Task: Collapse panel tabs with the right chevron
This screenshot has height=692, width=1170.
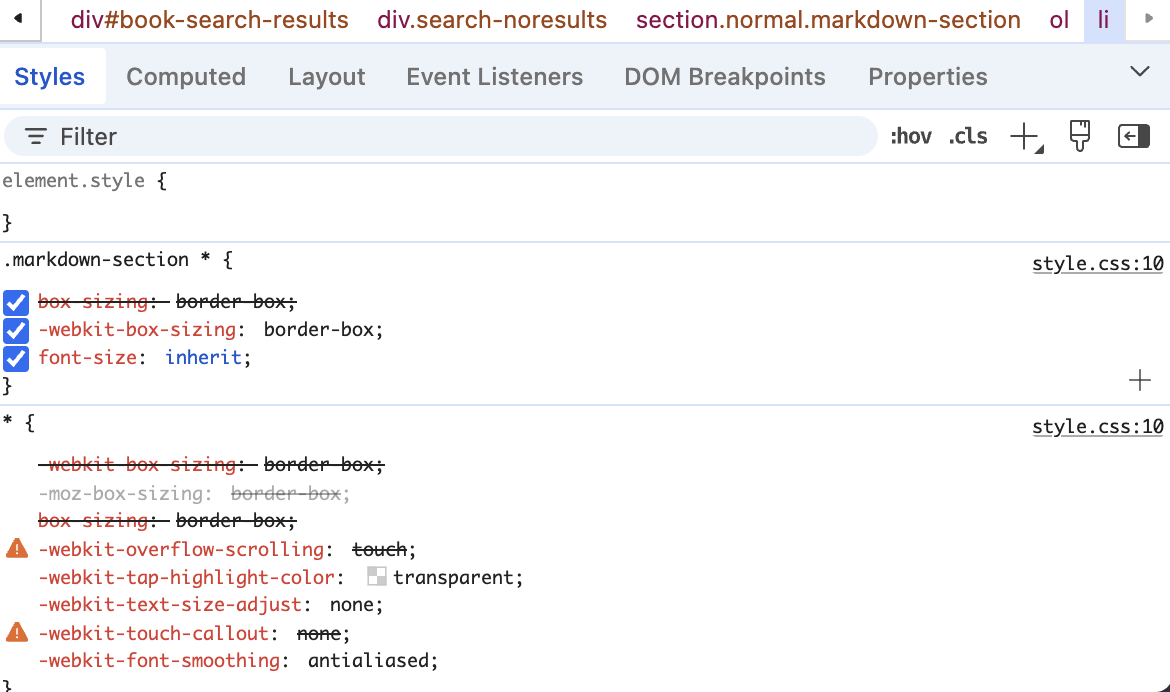Action: 1139,71
